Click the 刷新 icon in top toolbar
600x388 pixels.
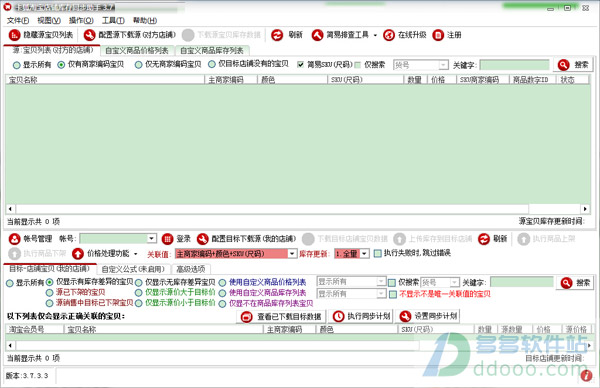(x=277, y=35)
